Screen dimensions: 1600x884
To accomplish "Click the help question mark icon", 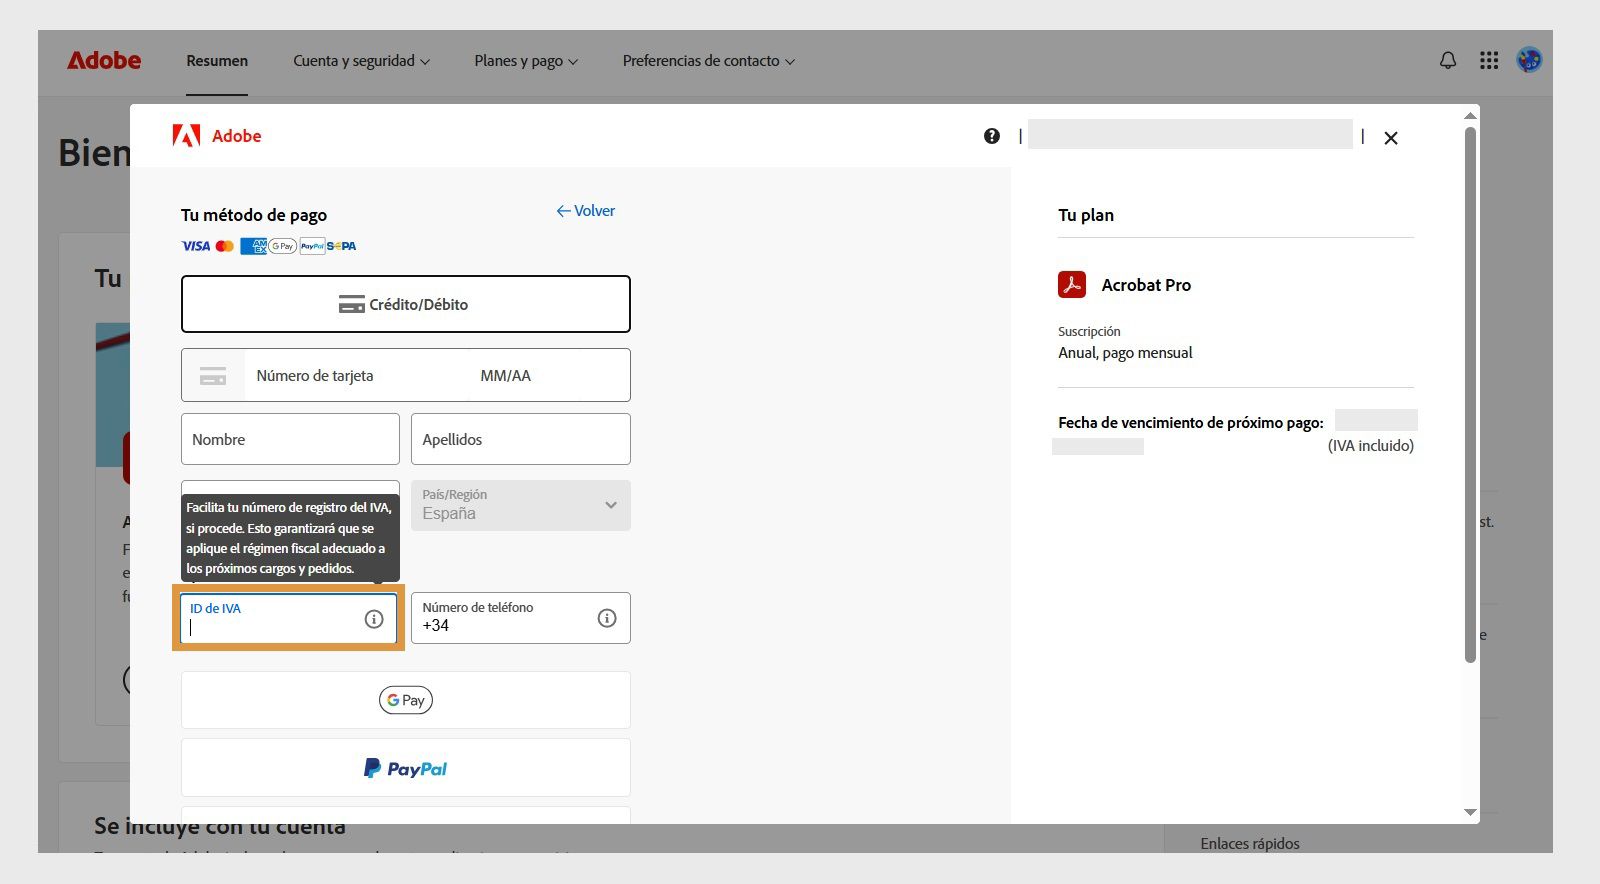I will 991,136.
